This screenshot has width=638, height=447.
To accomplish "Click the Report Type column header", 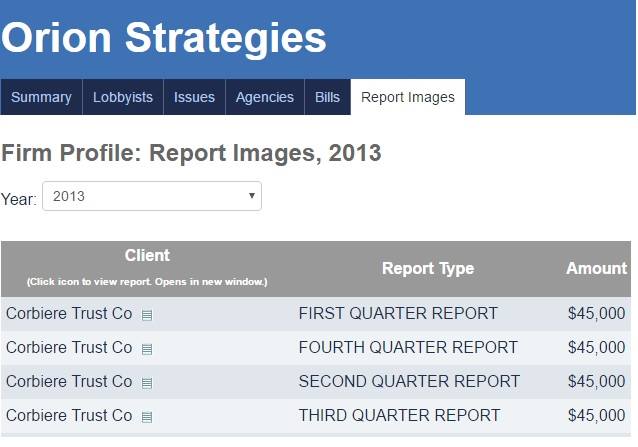I will click(428, 268).
